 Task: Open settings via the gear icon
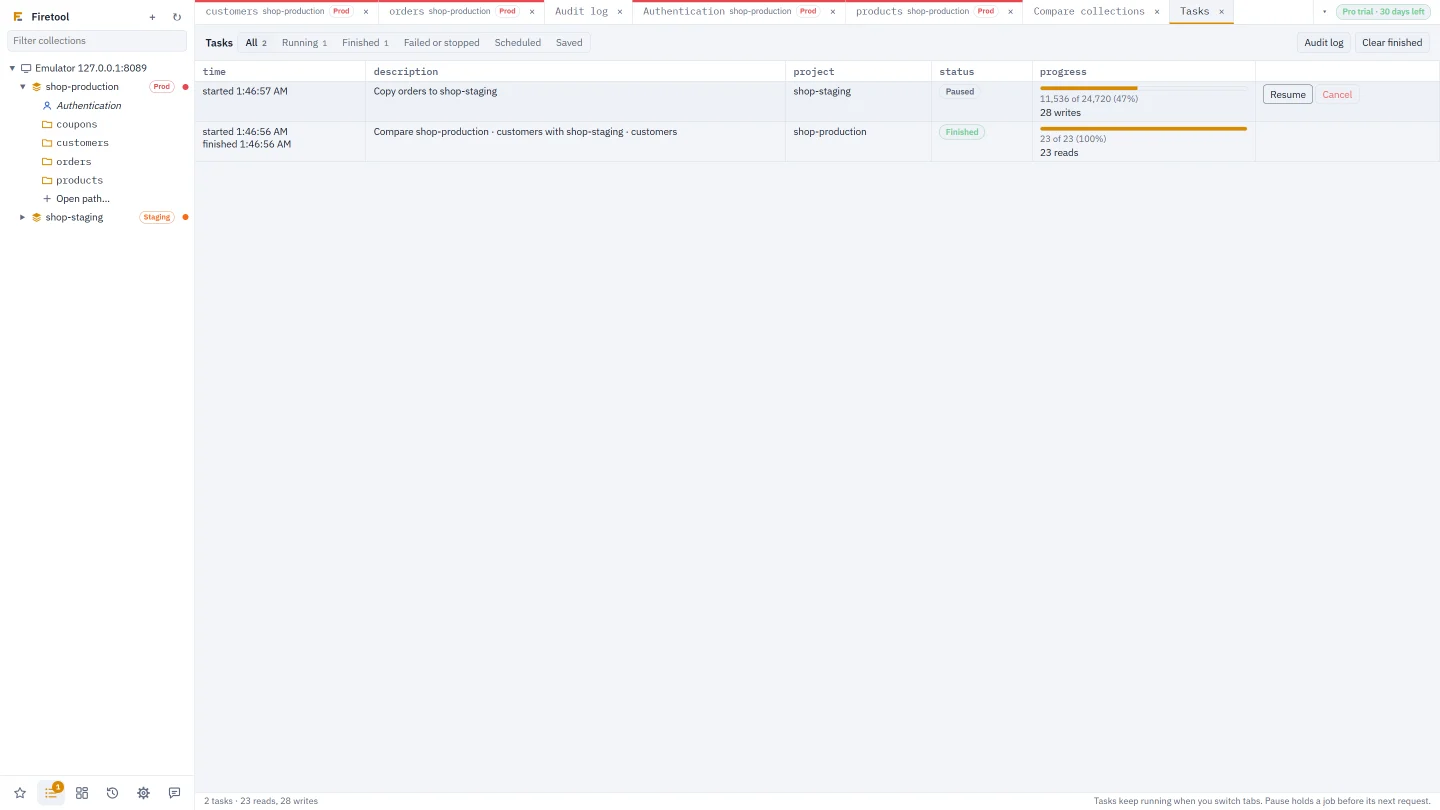tap(144, 793)
